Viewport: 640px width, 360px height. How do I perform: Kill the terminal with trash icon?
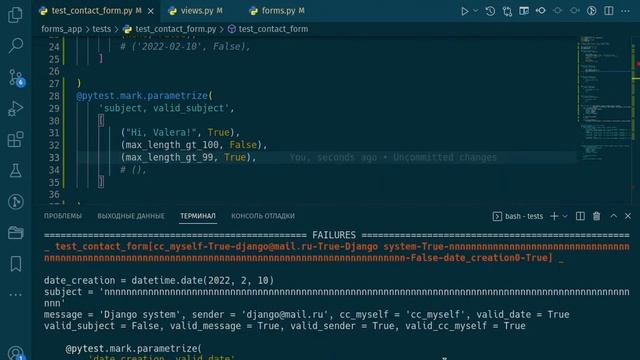(x=597, y=216)
